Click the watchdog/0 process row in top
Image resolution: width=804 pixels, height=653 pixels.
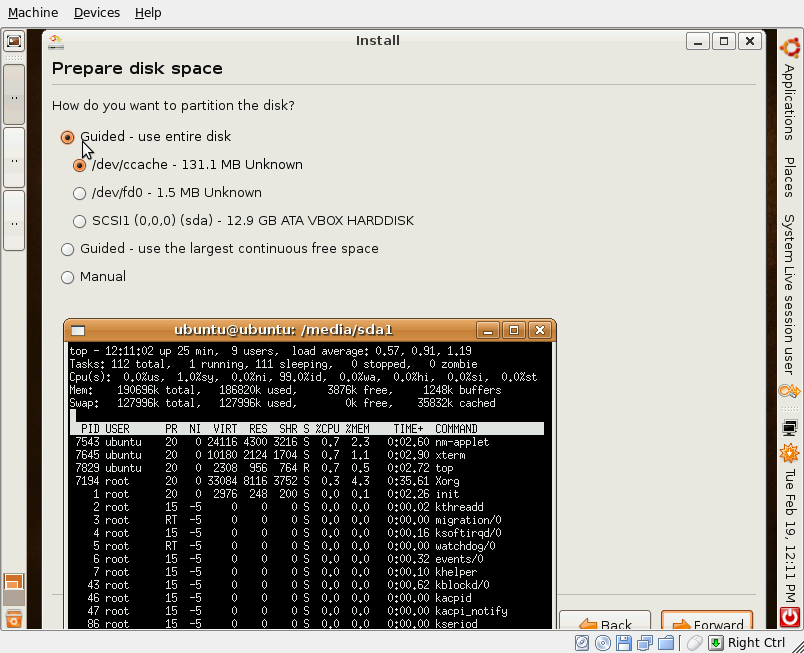tap(307, 546)
